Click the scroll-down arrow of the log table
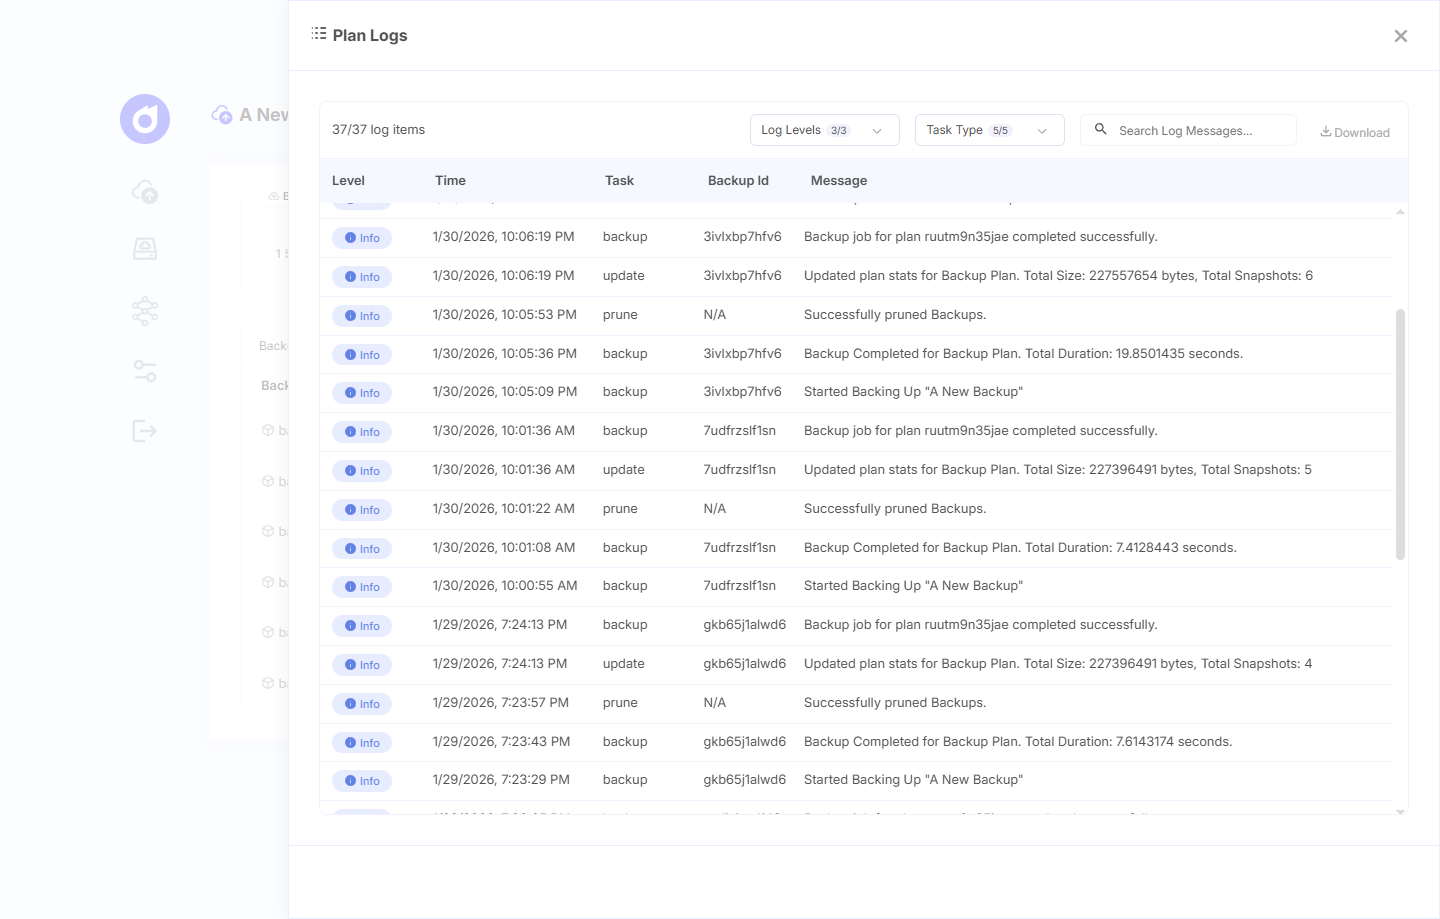 point(1400,812)
